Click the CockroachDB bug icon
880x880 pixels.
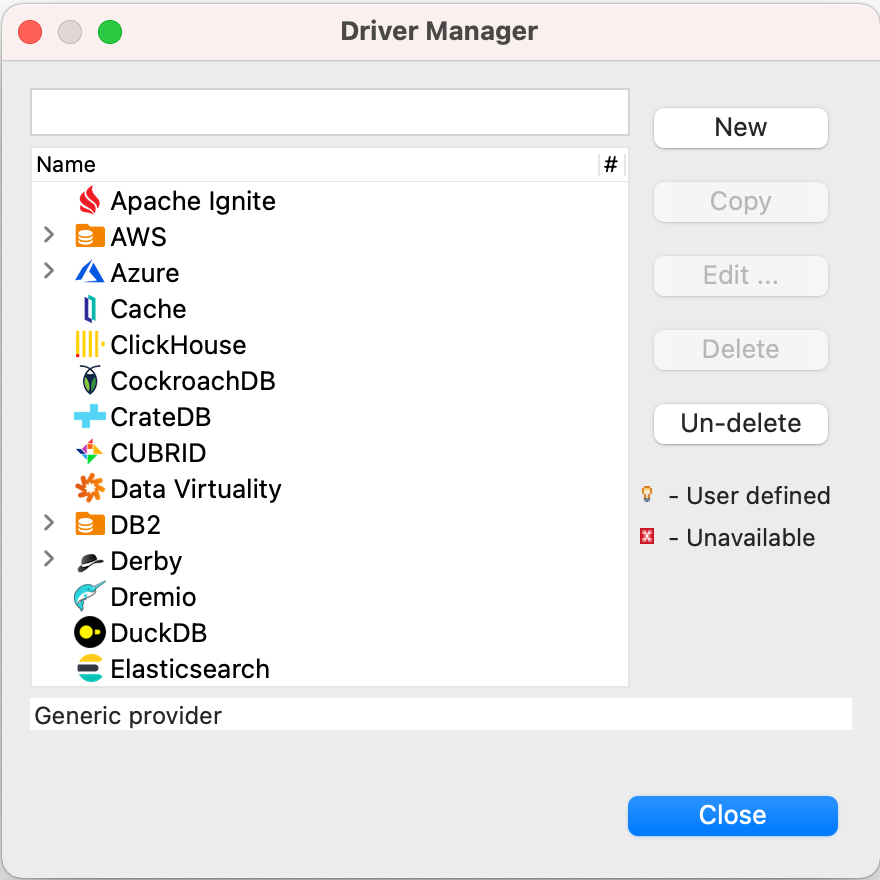click(x=90, y=381)
